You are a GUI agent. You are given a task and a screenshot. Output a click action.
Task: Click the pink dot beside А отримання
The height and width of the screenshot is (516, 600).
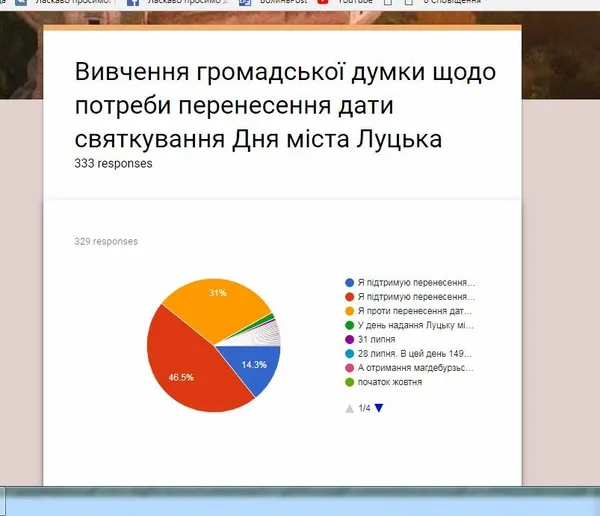tap(349, 368)
